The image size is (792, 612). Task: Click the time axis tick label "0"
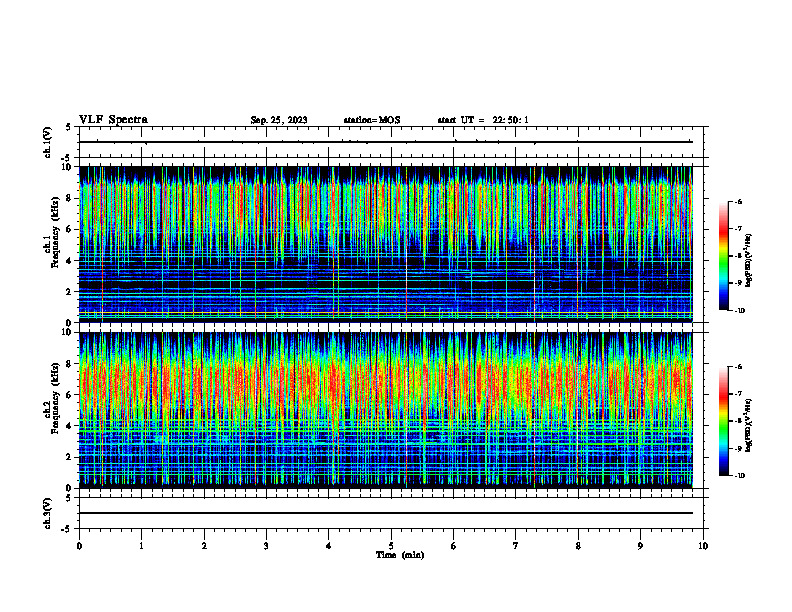(79, 546)
